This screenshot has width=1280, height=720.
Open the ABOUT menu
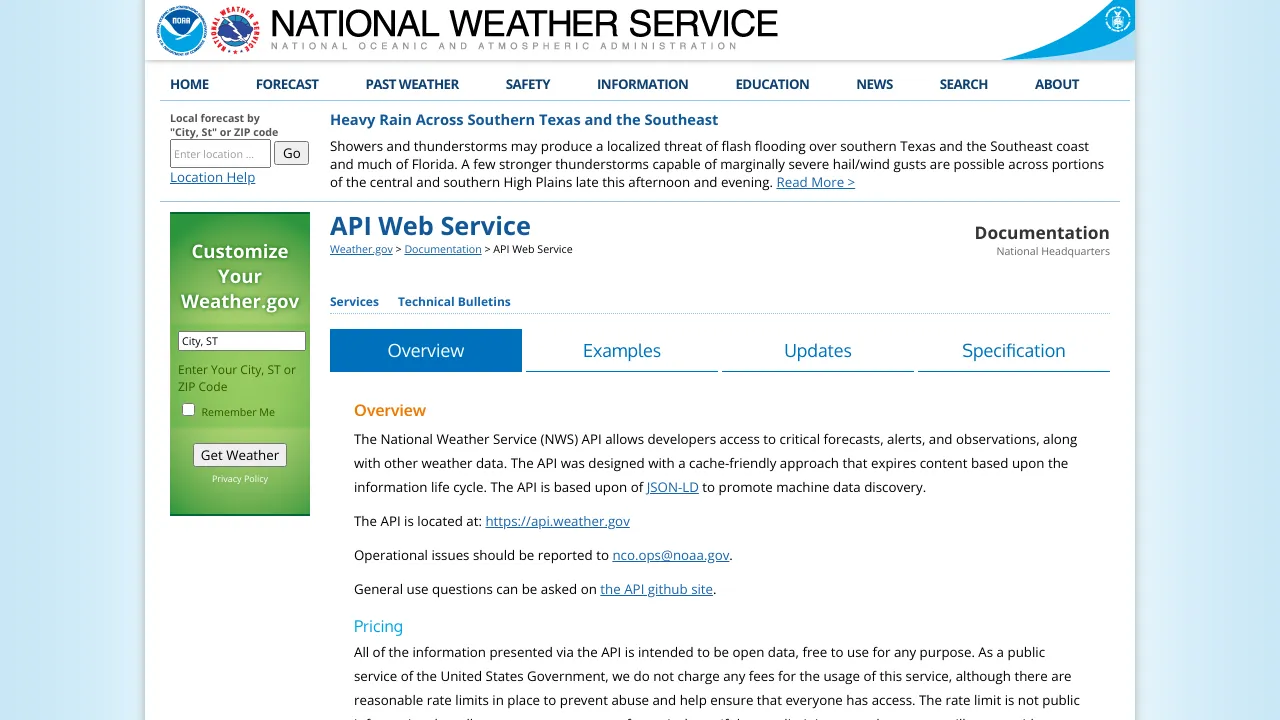(x=1057, y=84)
